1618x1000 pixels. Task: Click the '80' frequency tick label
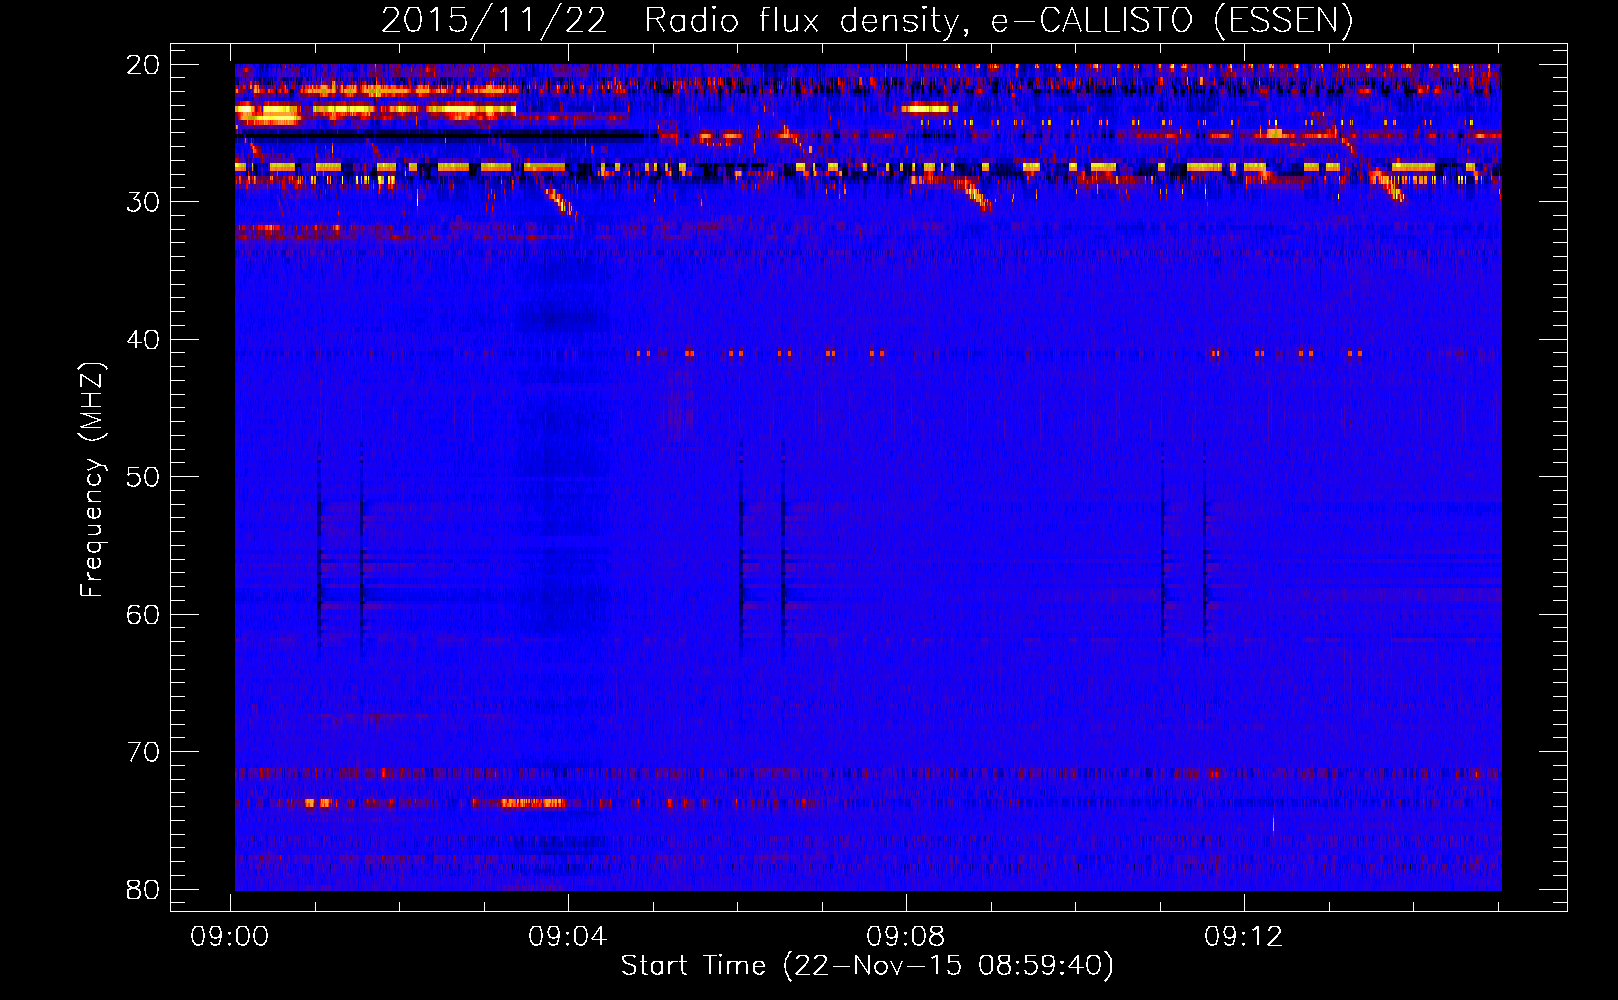[x=144, y=889]
